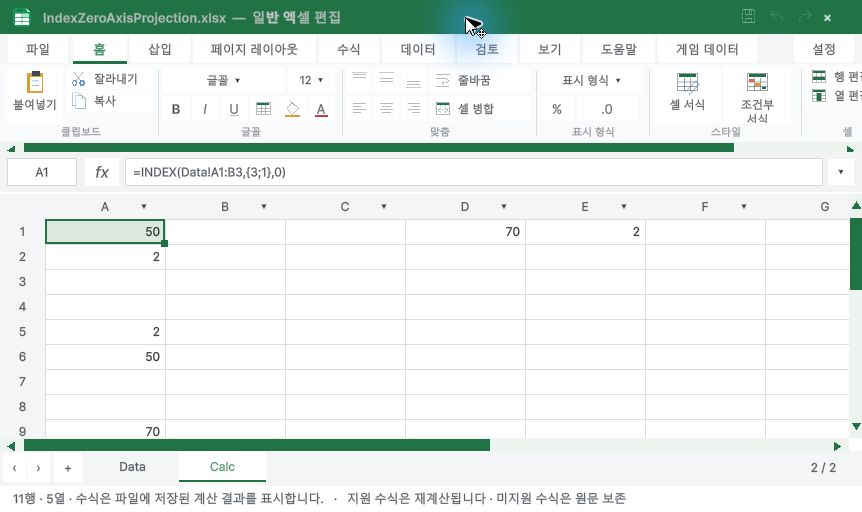Align text to bottom
Image resolution: width=862 pixels, height=512 pixels.
[x=413, y=80]
